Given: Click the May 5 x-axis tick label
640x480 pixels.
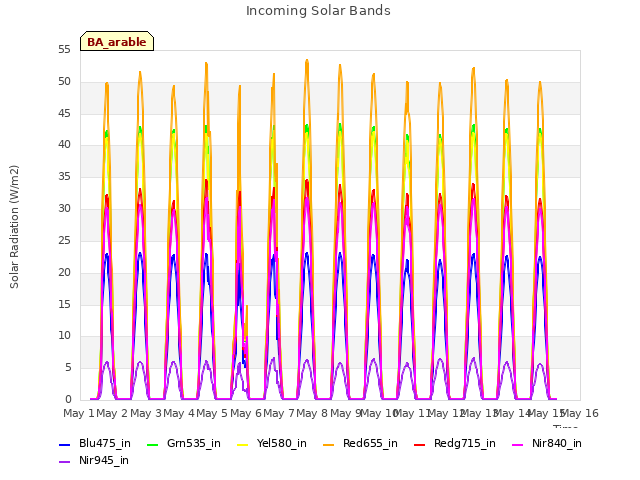Looking at the screenshot, I should (x=212, y=413).
